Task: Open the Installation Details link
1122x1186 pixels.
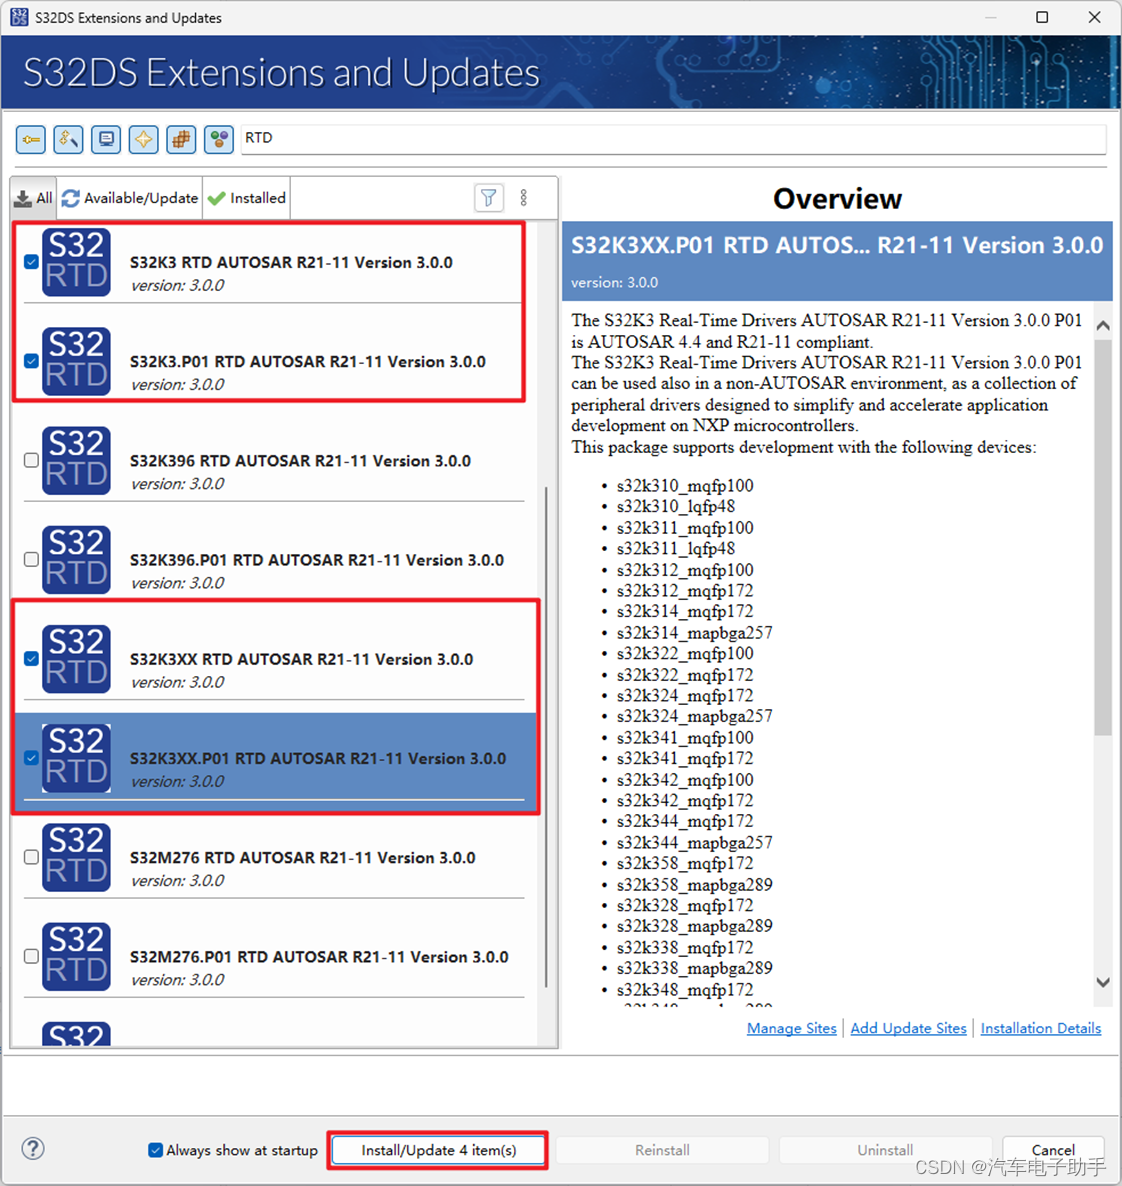Action: (x=1040, y=1028)
